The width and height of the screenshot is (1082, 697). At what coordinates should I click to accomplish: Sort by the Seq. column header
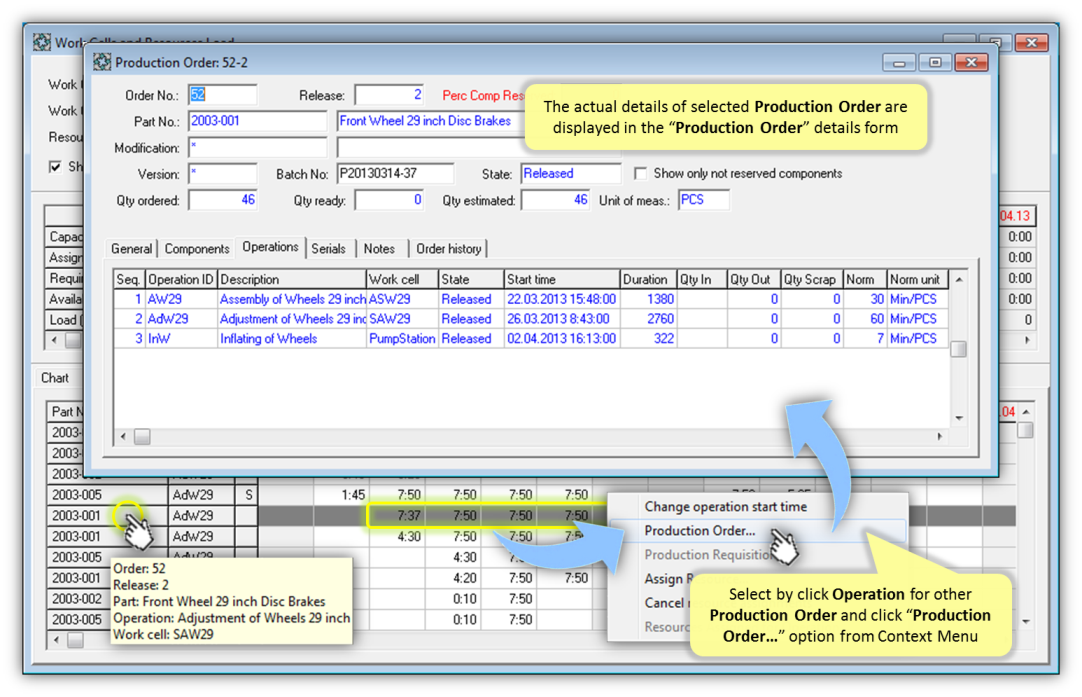(129, 279)
